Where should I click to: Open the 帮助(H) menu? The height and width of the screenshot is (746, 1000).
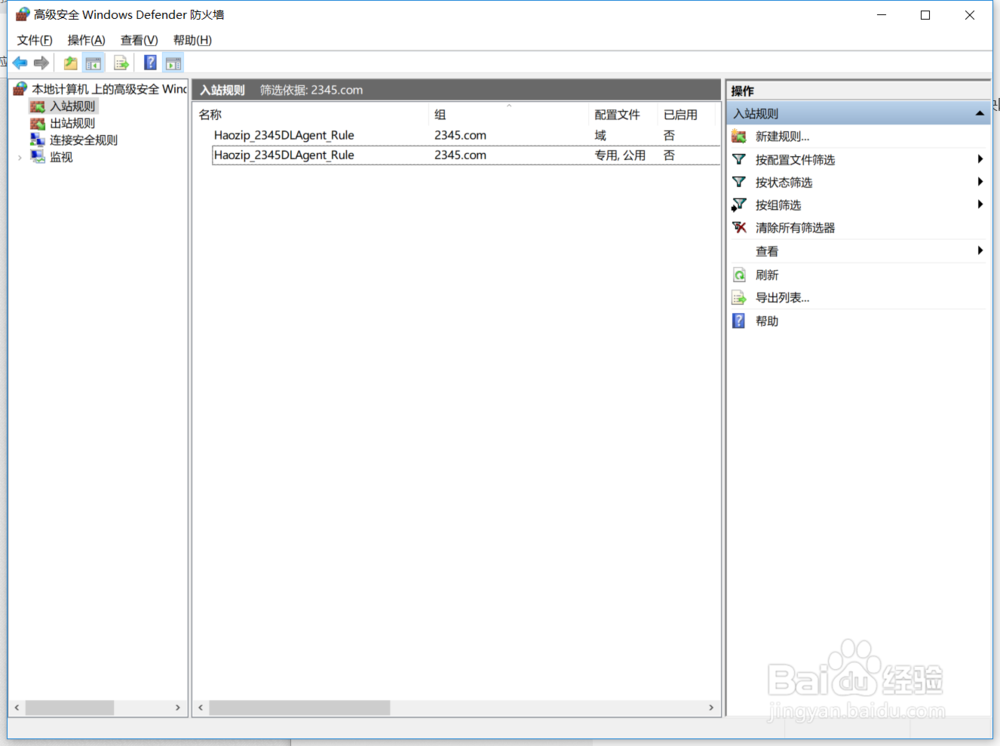click(193, 40)
